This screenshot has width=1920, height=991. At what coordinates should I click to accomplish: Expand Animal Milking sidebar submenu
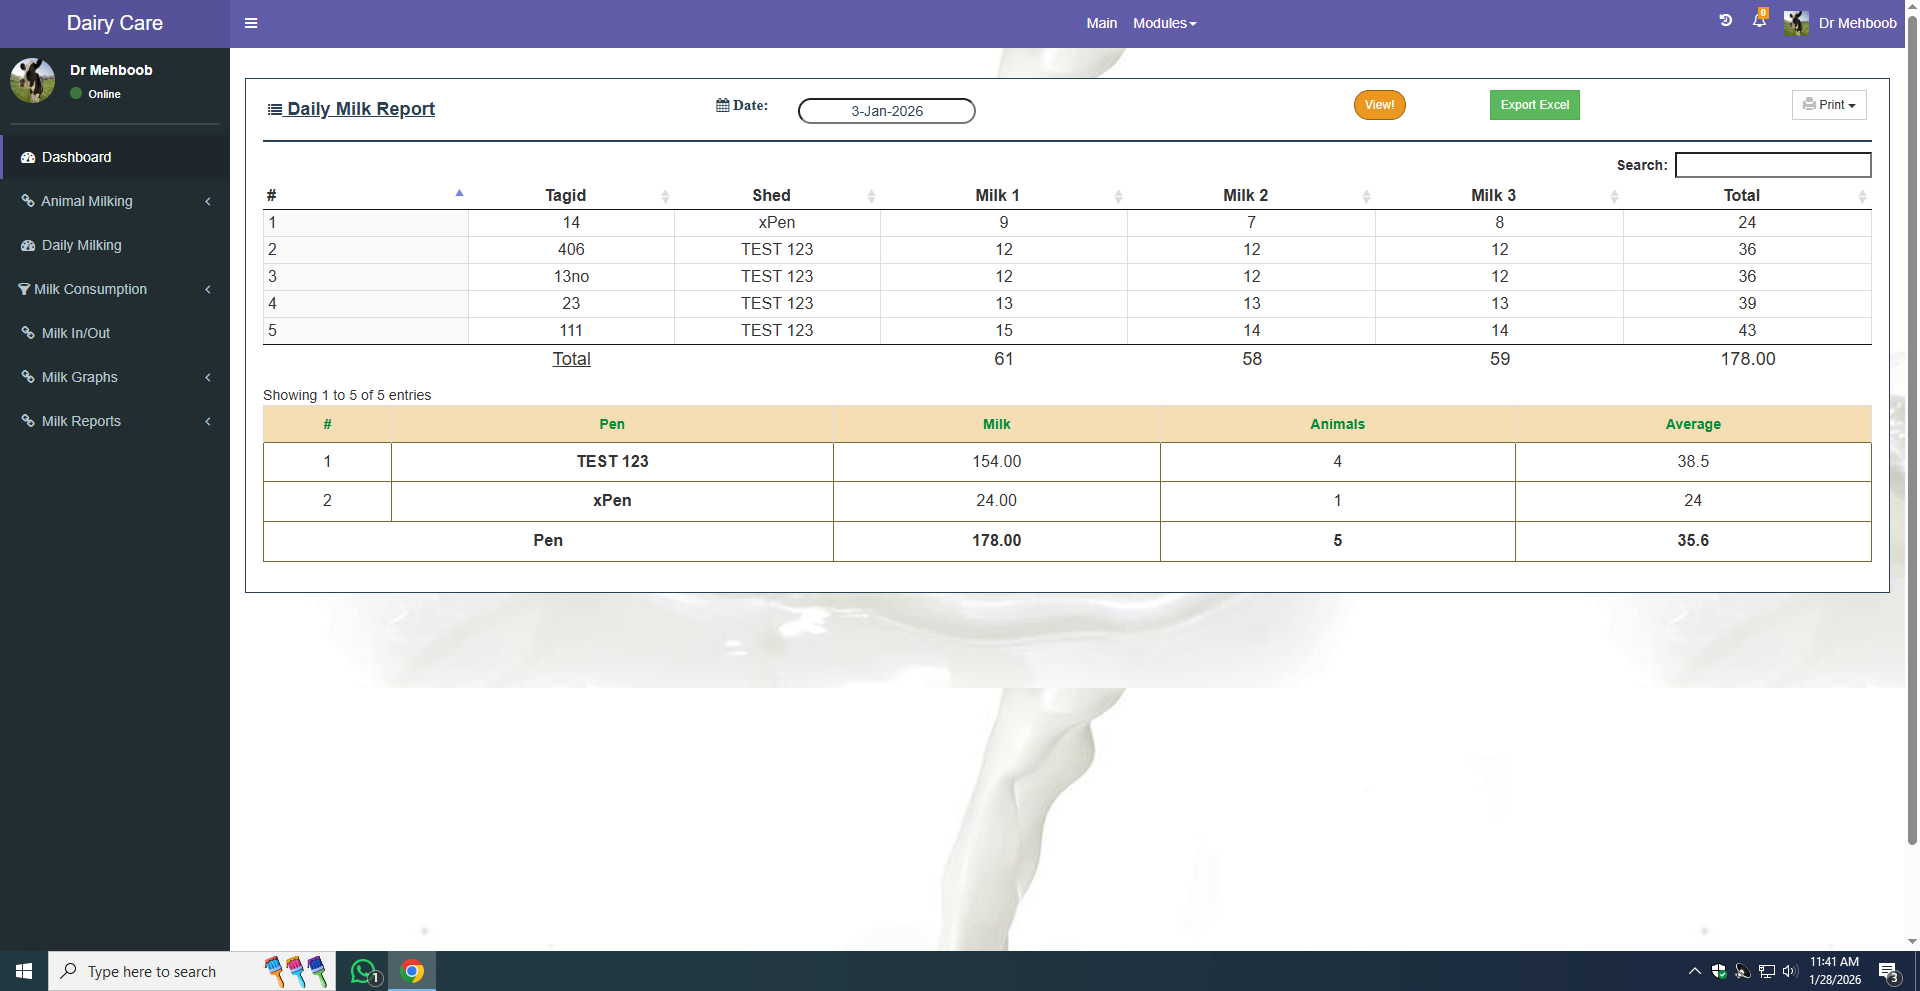115,201
